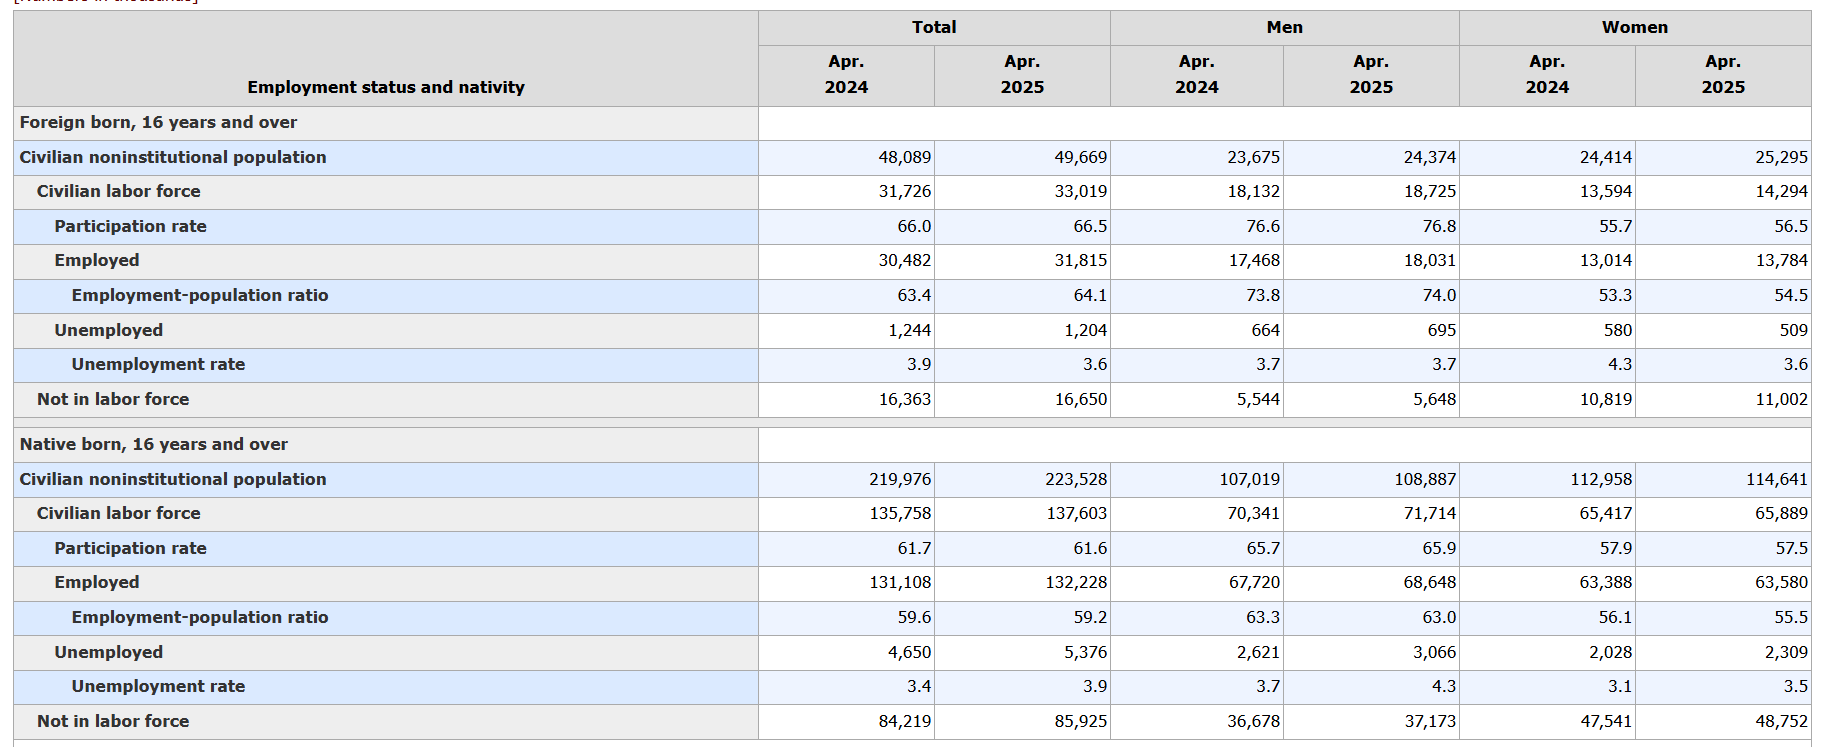Select the cell value "14,294"
This screenshot has height=747, width=1832.
pos(1782,191)
